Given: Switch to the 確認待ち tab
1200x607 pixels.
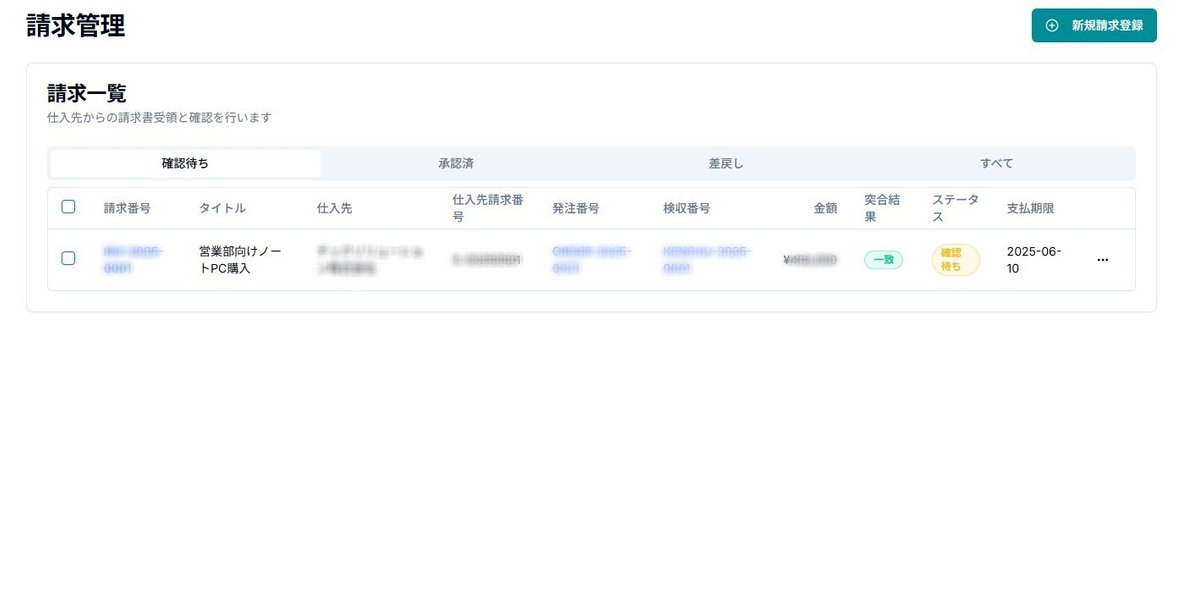Looking at the screenshot, I should [185, 163].
